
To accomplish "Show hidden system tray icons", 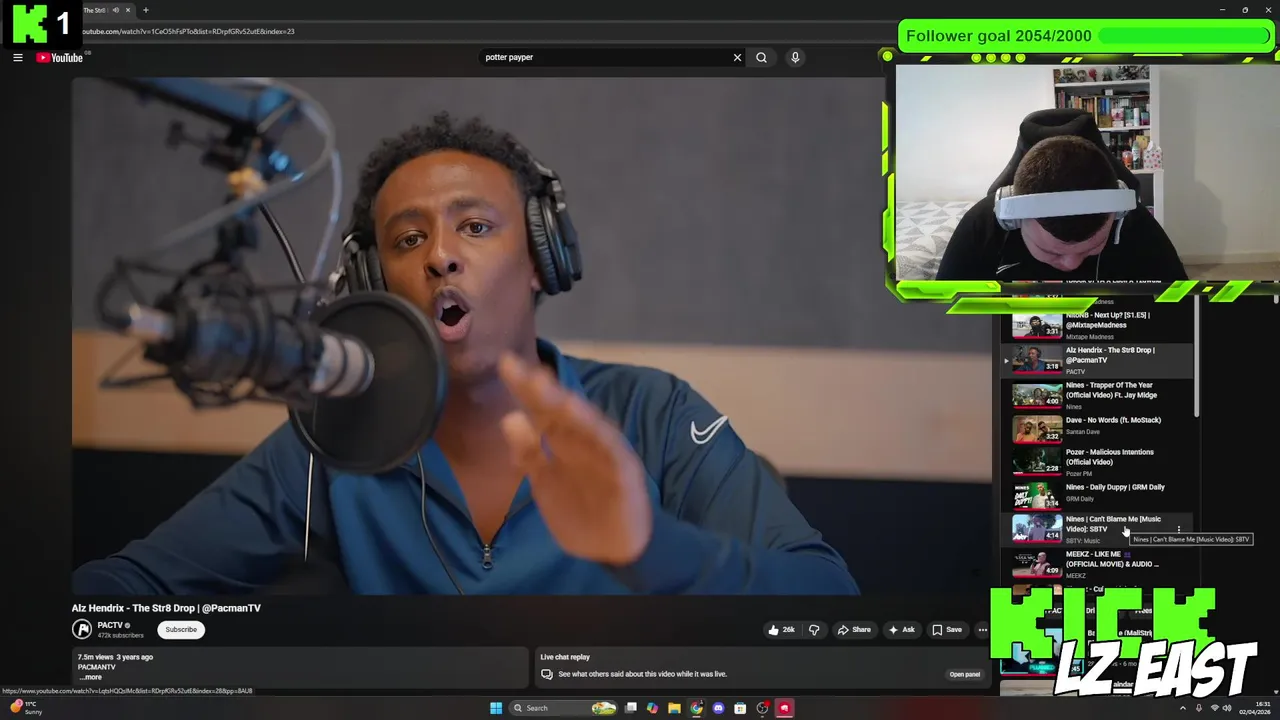I will pyautogui.click(x=1185, y=708).
